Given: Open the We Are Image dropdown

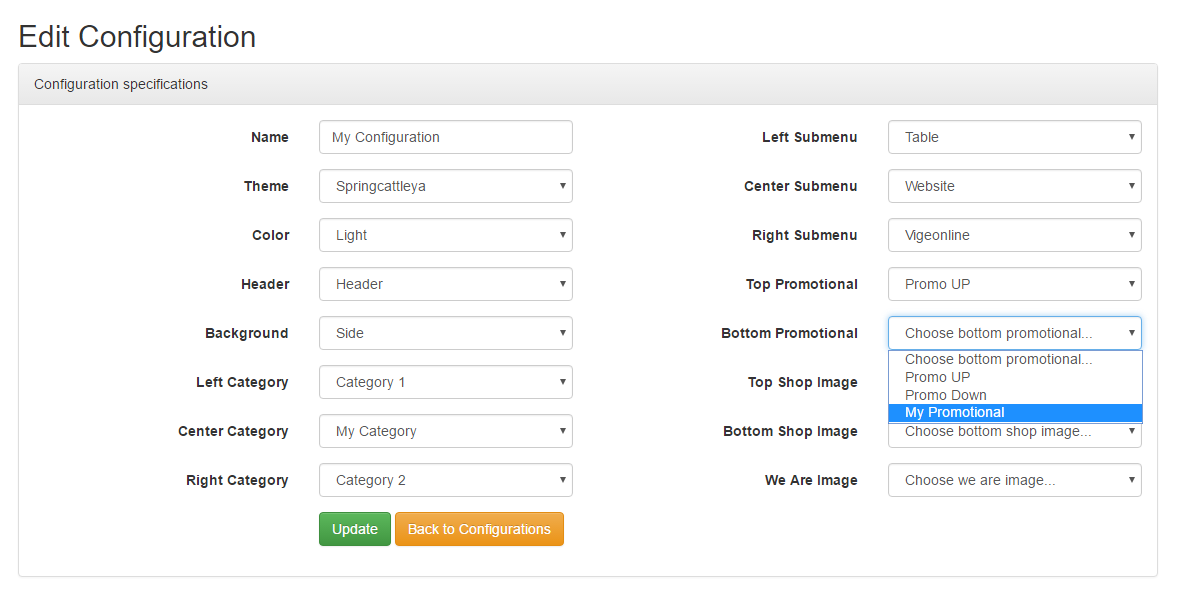Looking at the screenshot, I should (x=1015, y=480).
